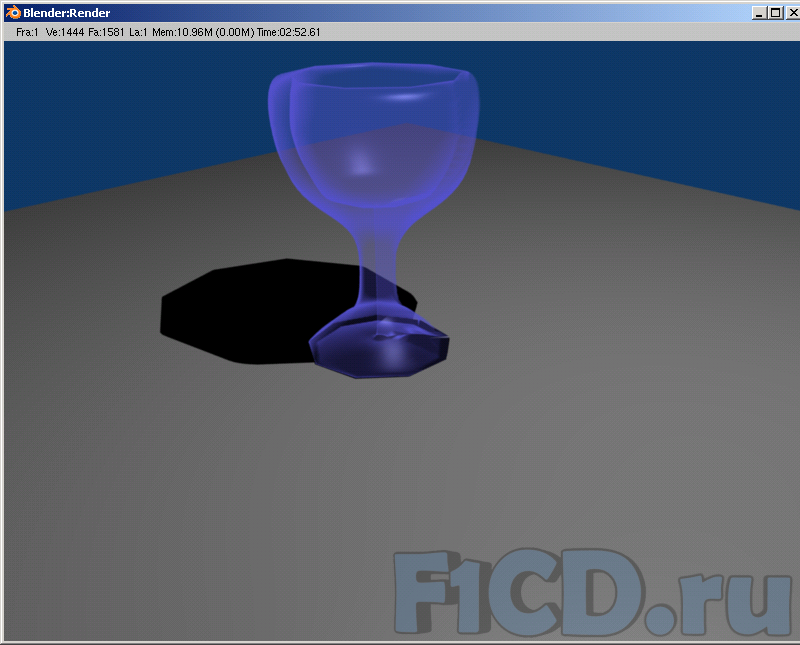Minimize the Blender:Render window
The height and width of the screenshot is (645, 800).
pyautogui.click(x=759, y=13)
